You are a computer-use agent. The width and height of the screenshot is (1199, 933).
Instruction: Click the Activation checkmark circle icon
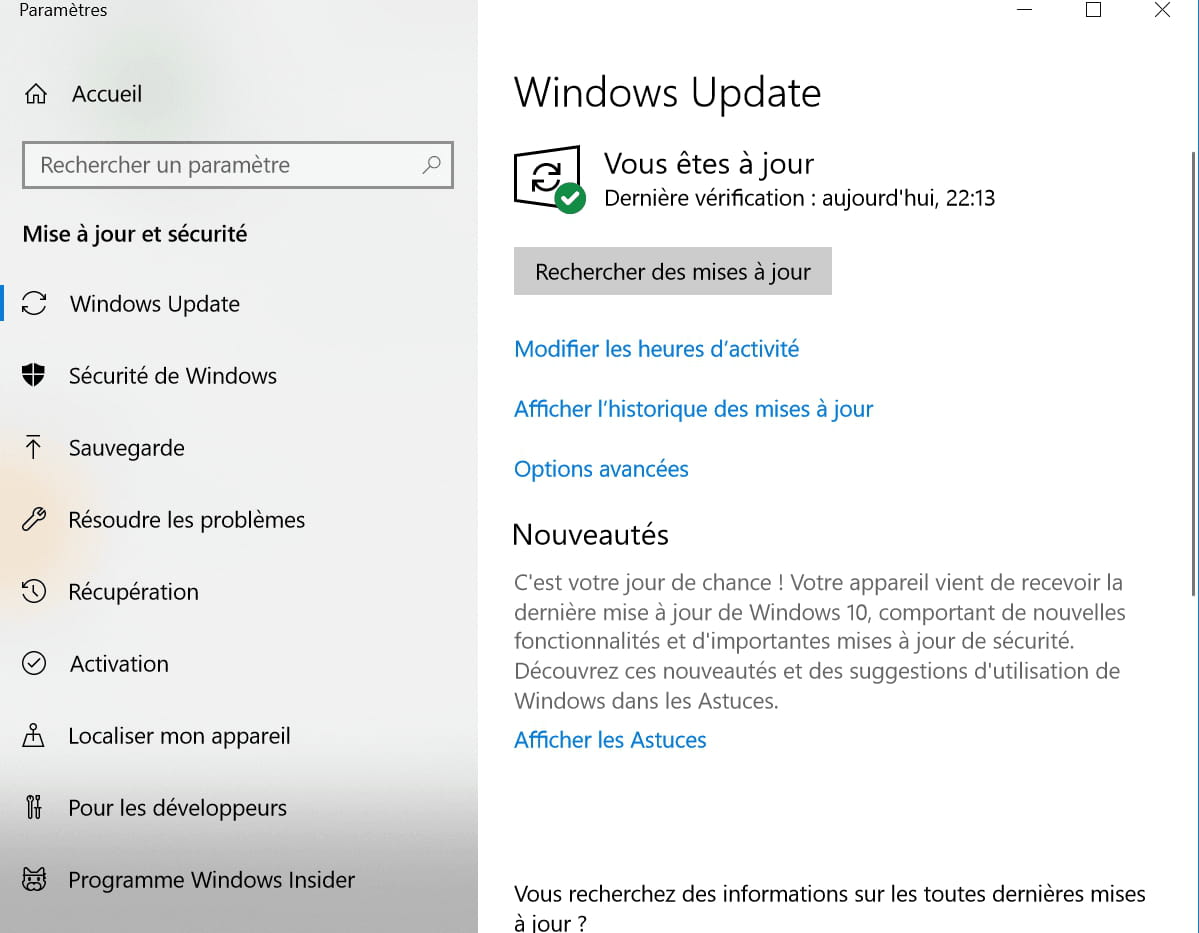point(34,663)
